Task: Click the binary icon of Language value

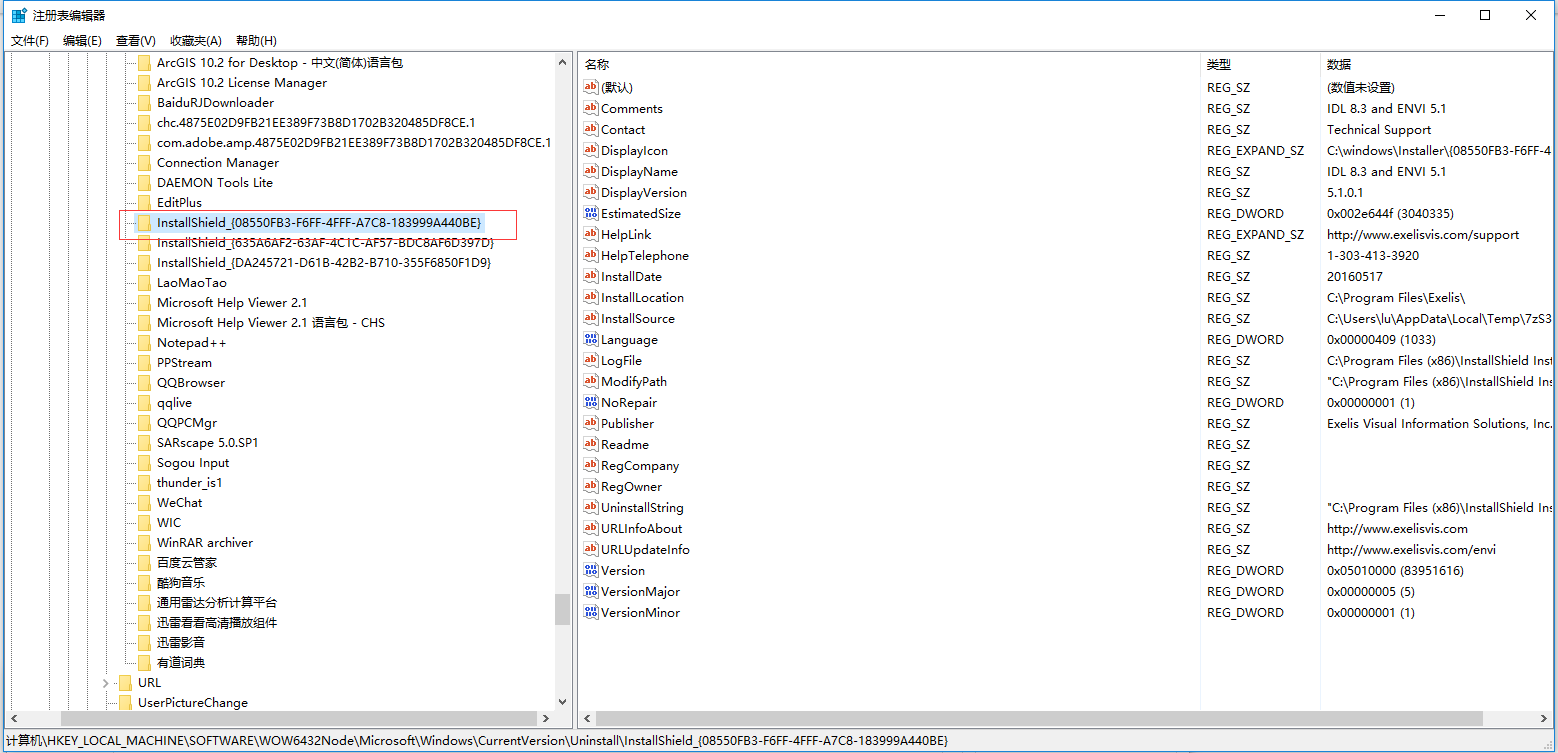Action: click(590, 339)
